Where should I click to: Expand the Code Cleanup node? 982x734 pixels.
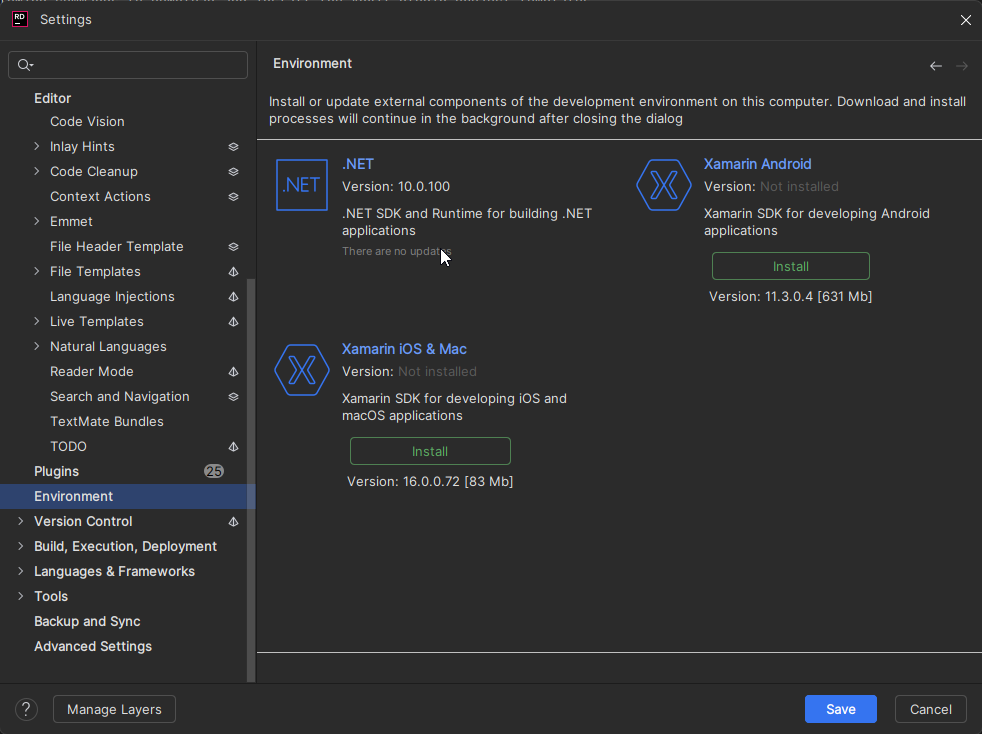pos(37,172)
